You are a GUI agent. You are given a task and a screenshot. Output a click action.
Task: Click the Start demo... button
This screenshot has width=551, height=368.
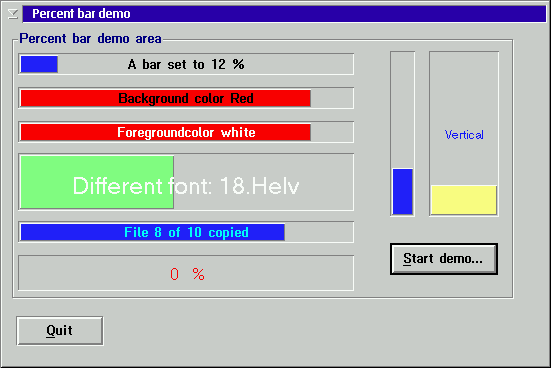[443, 259]
